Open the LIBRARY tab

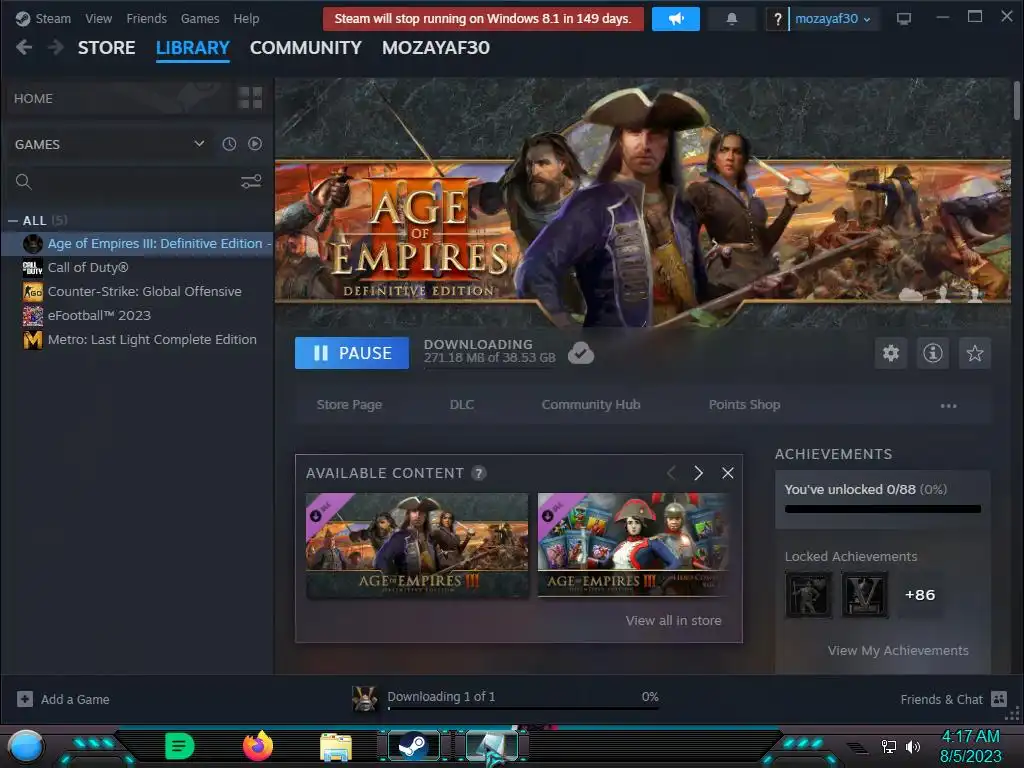coord(193,48)
